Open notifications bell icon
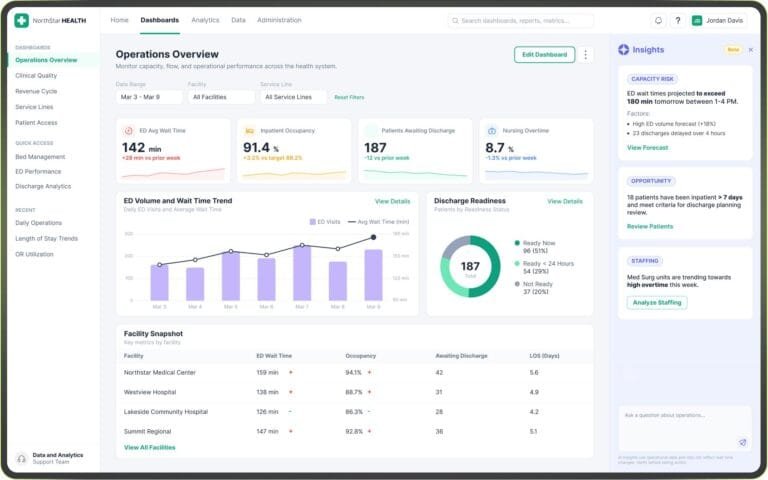The width and height of the screenshot is (768, 480). click(658, 21)
